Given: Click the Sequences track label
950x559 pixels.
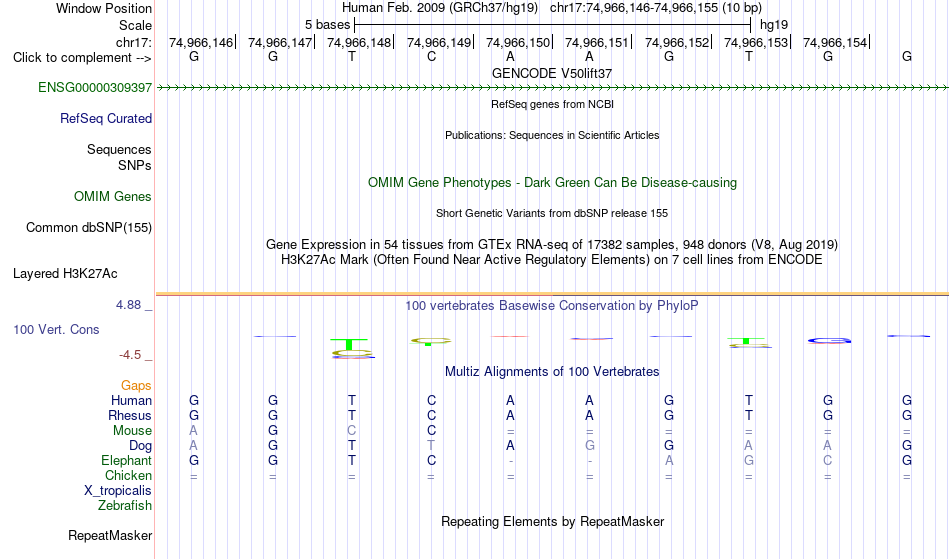Looking at the screenshot, I should tap(119, 150).
